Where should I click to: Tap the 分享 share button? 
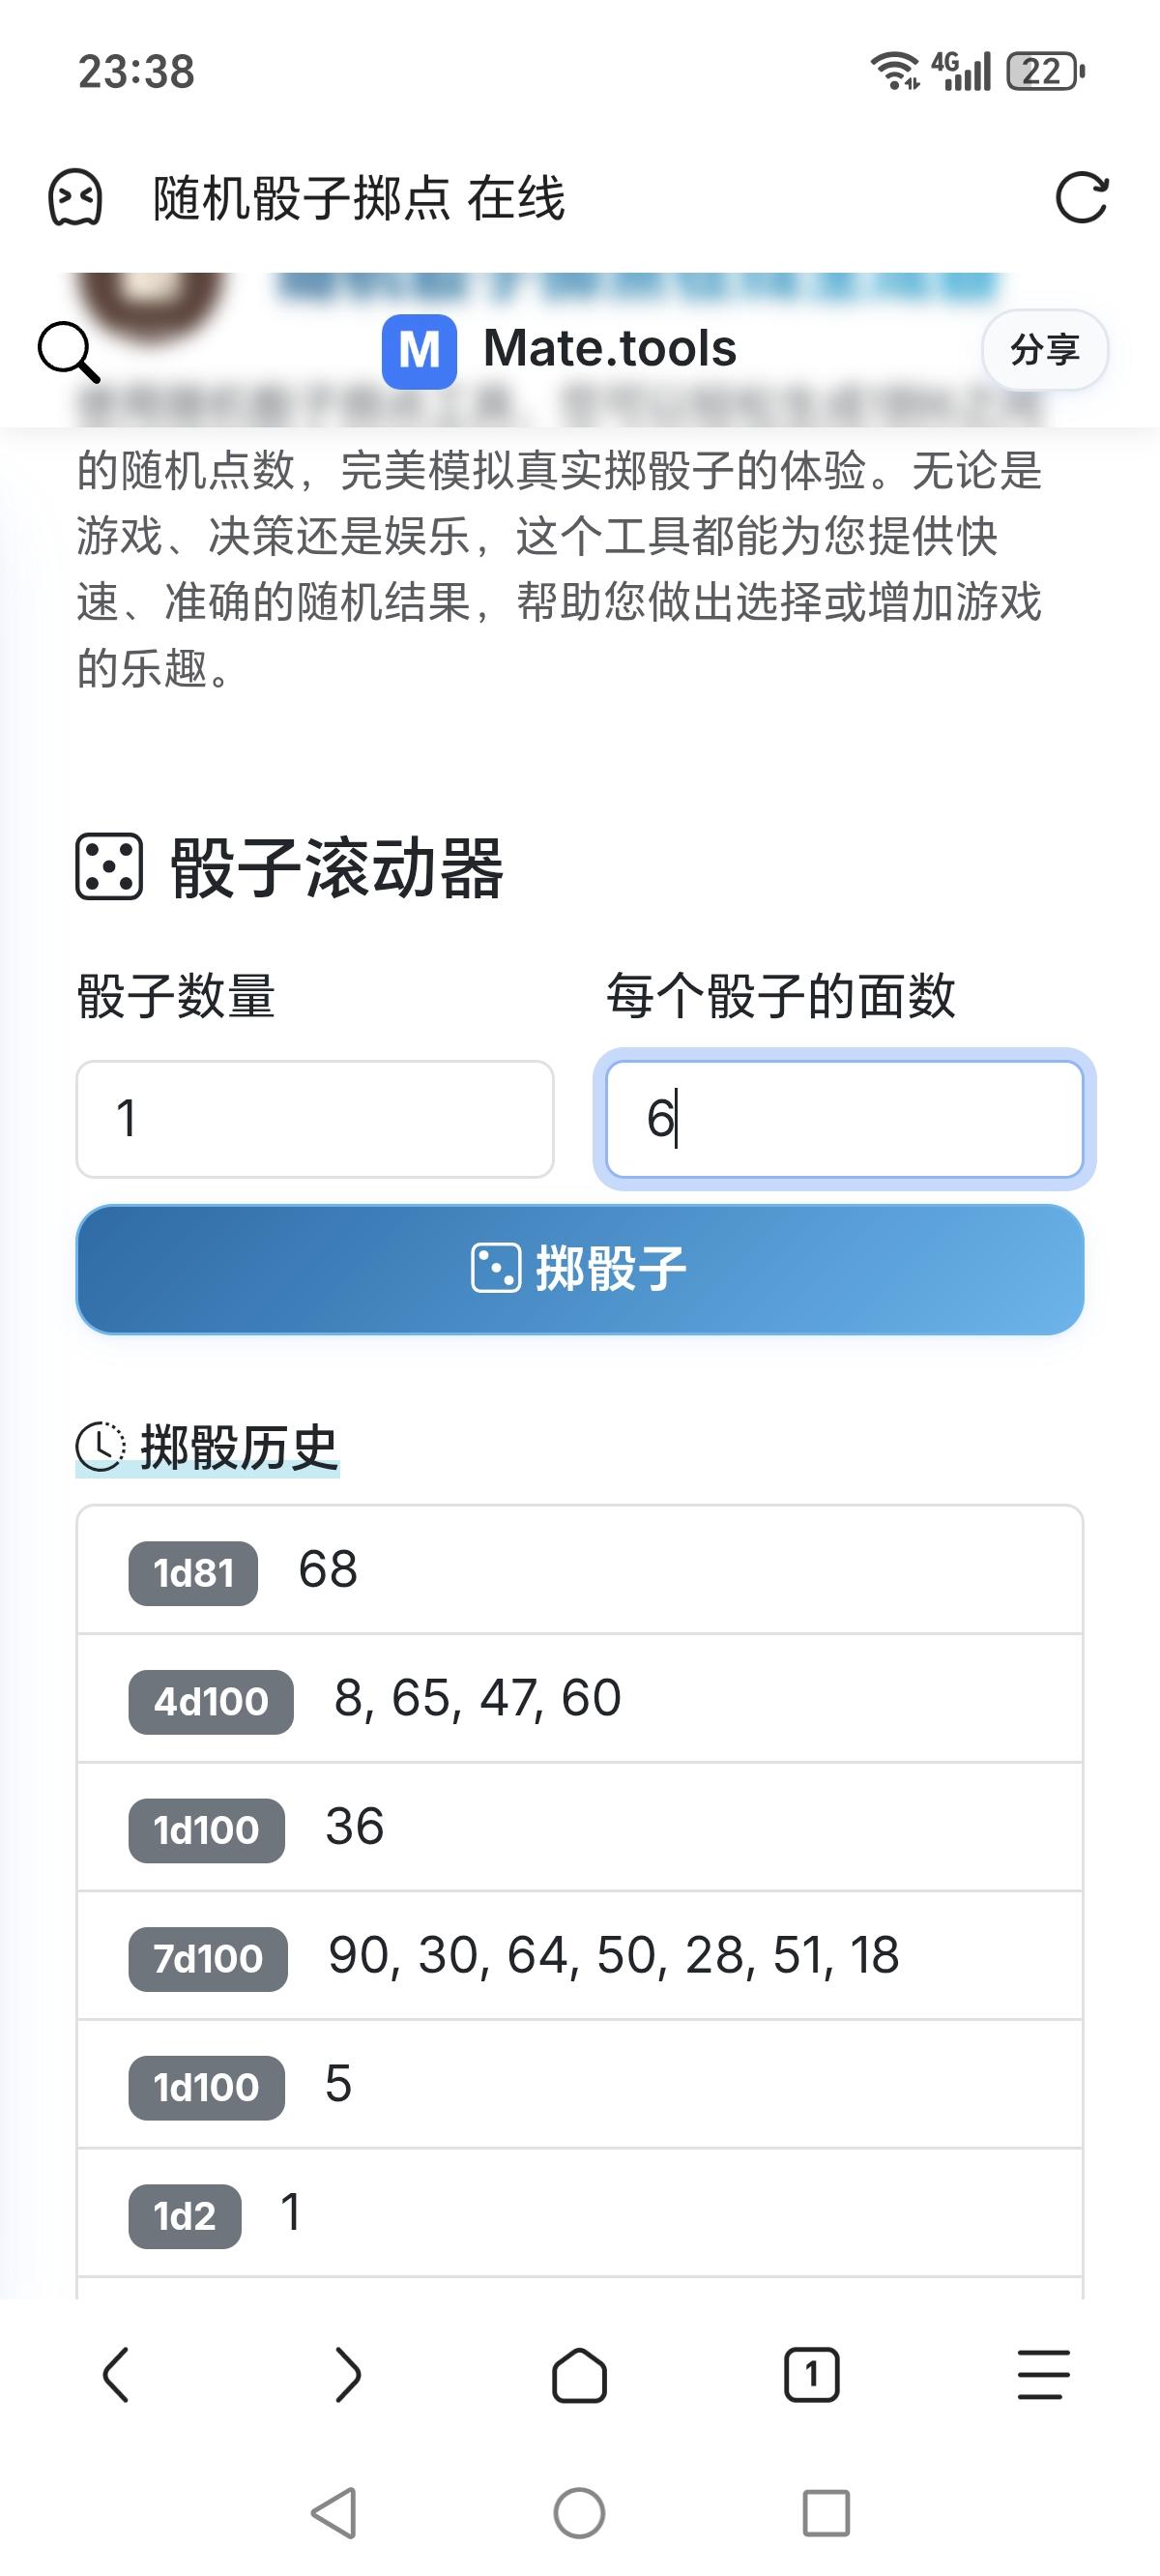(1044, 350)
